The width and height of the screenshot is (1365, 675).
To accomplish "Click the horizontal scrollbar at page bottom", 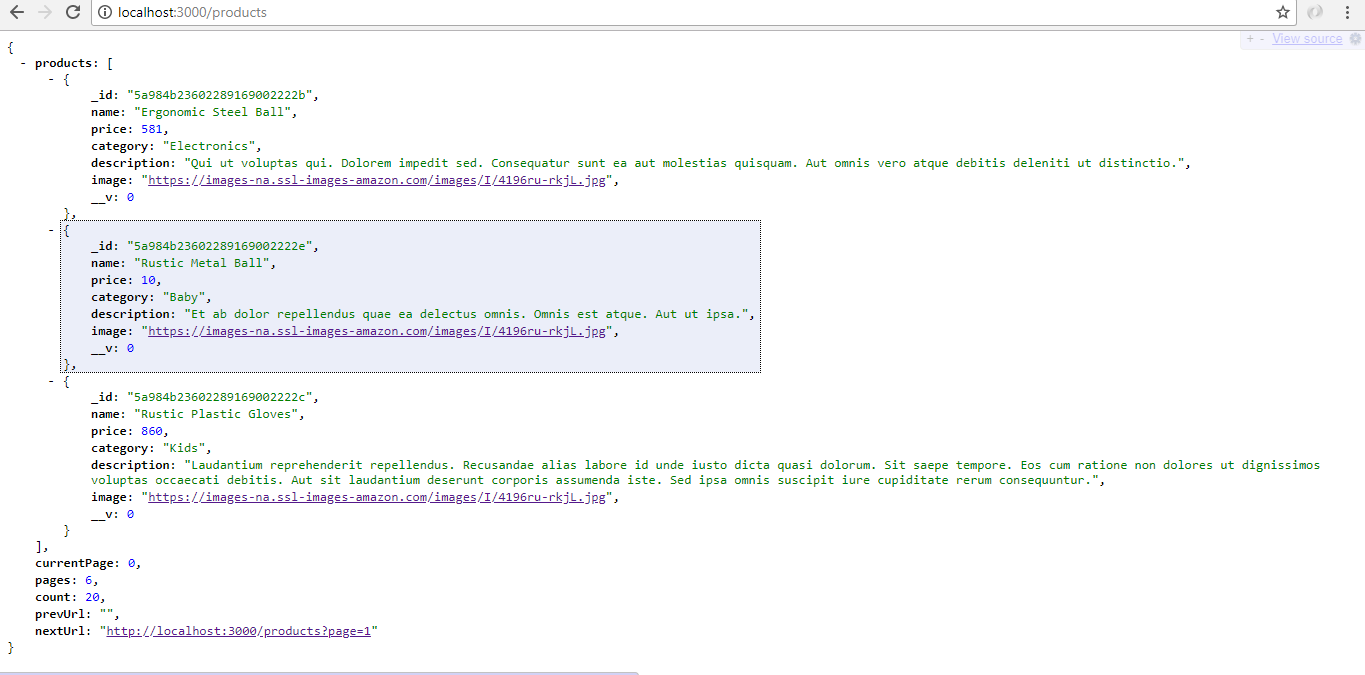I will 320,670.
